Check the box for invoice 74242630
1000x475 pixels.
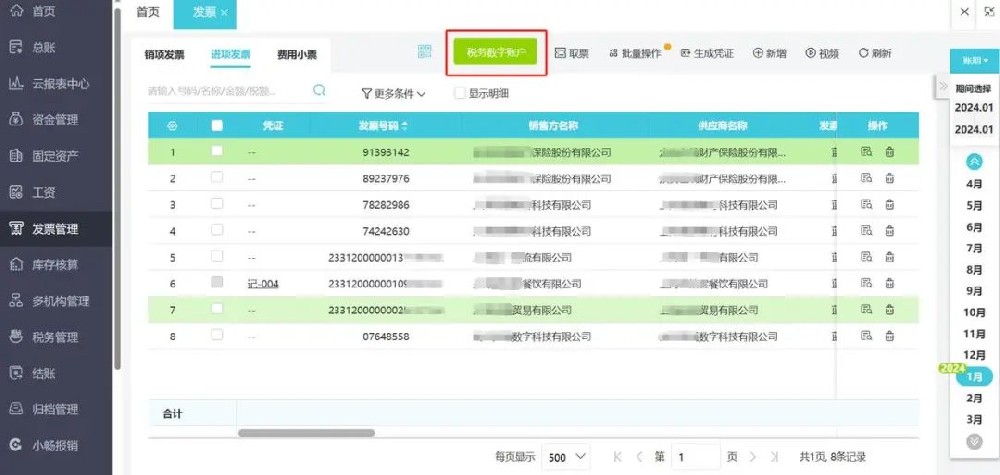pyautogui.click(x=217, y=230)
